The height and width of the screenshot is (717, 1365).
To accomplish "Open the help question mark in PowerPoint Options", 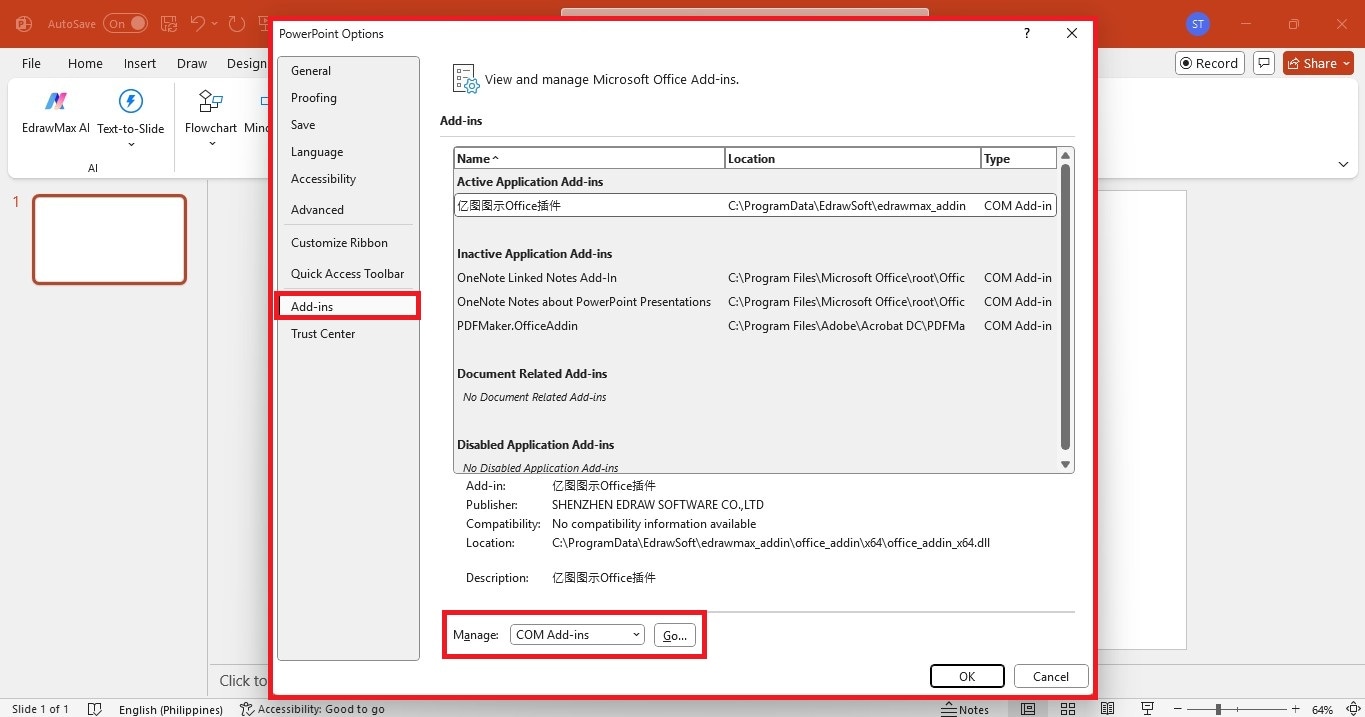I will [1027, 33].
